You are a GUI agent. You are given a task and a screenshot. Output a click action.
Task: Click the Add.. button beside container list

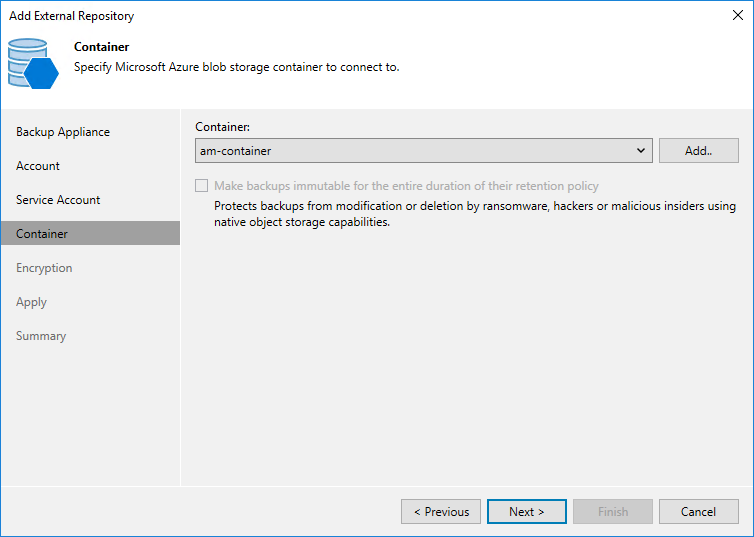point(698,150)
